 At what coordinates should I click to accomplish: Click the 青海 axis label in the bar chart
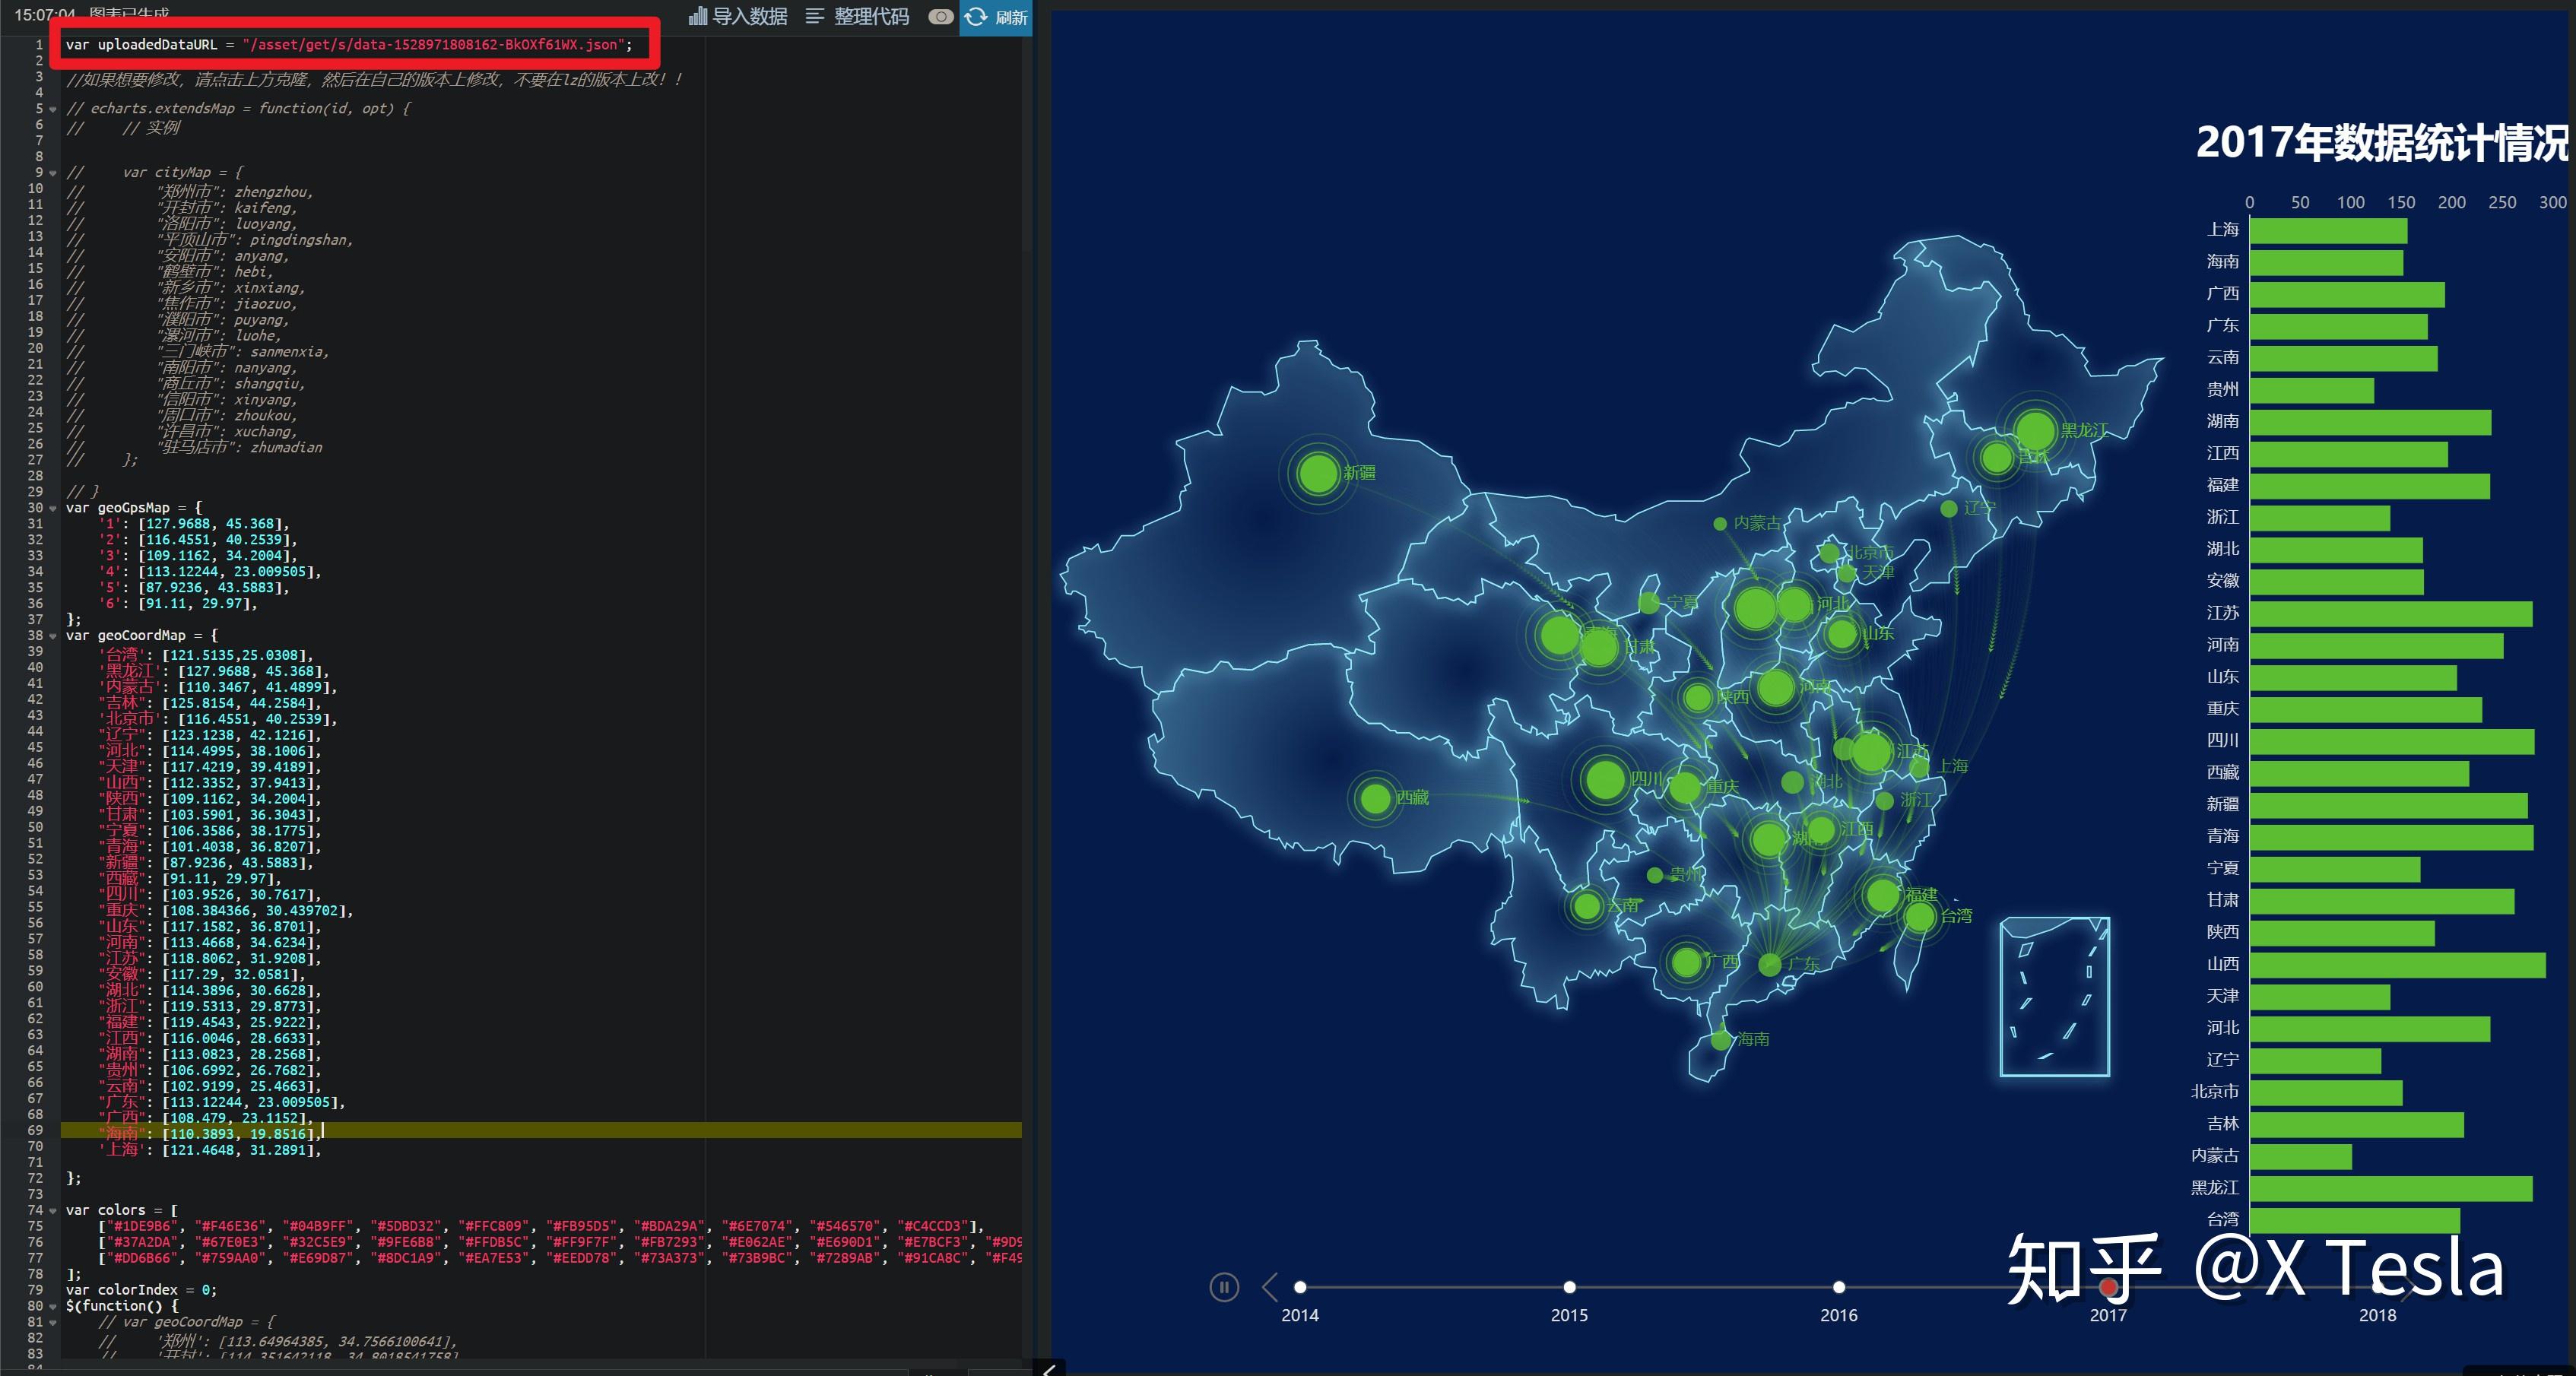(x=2222, y=837)
